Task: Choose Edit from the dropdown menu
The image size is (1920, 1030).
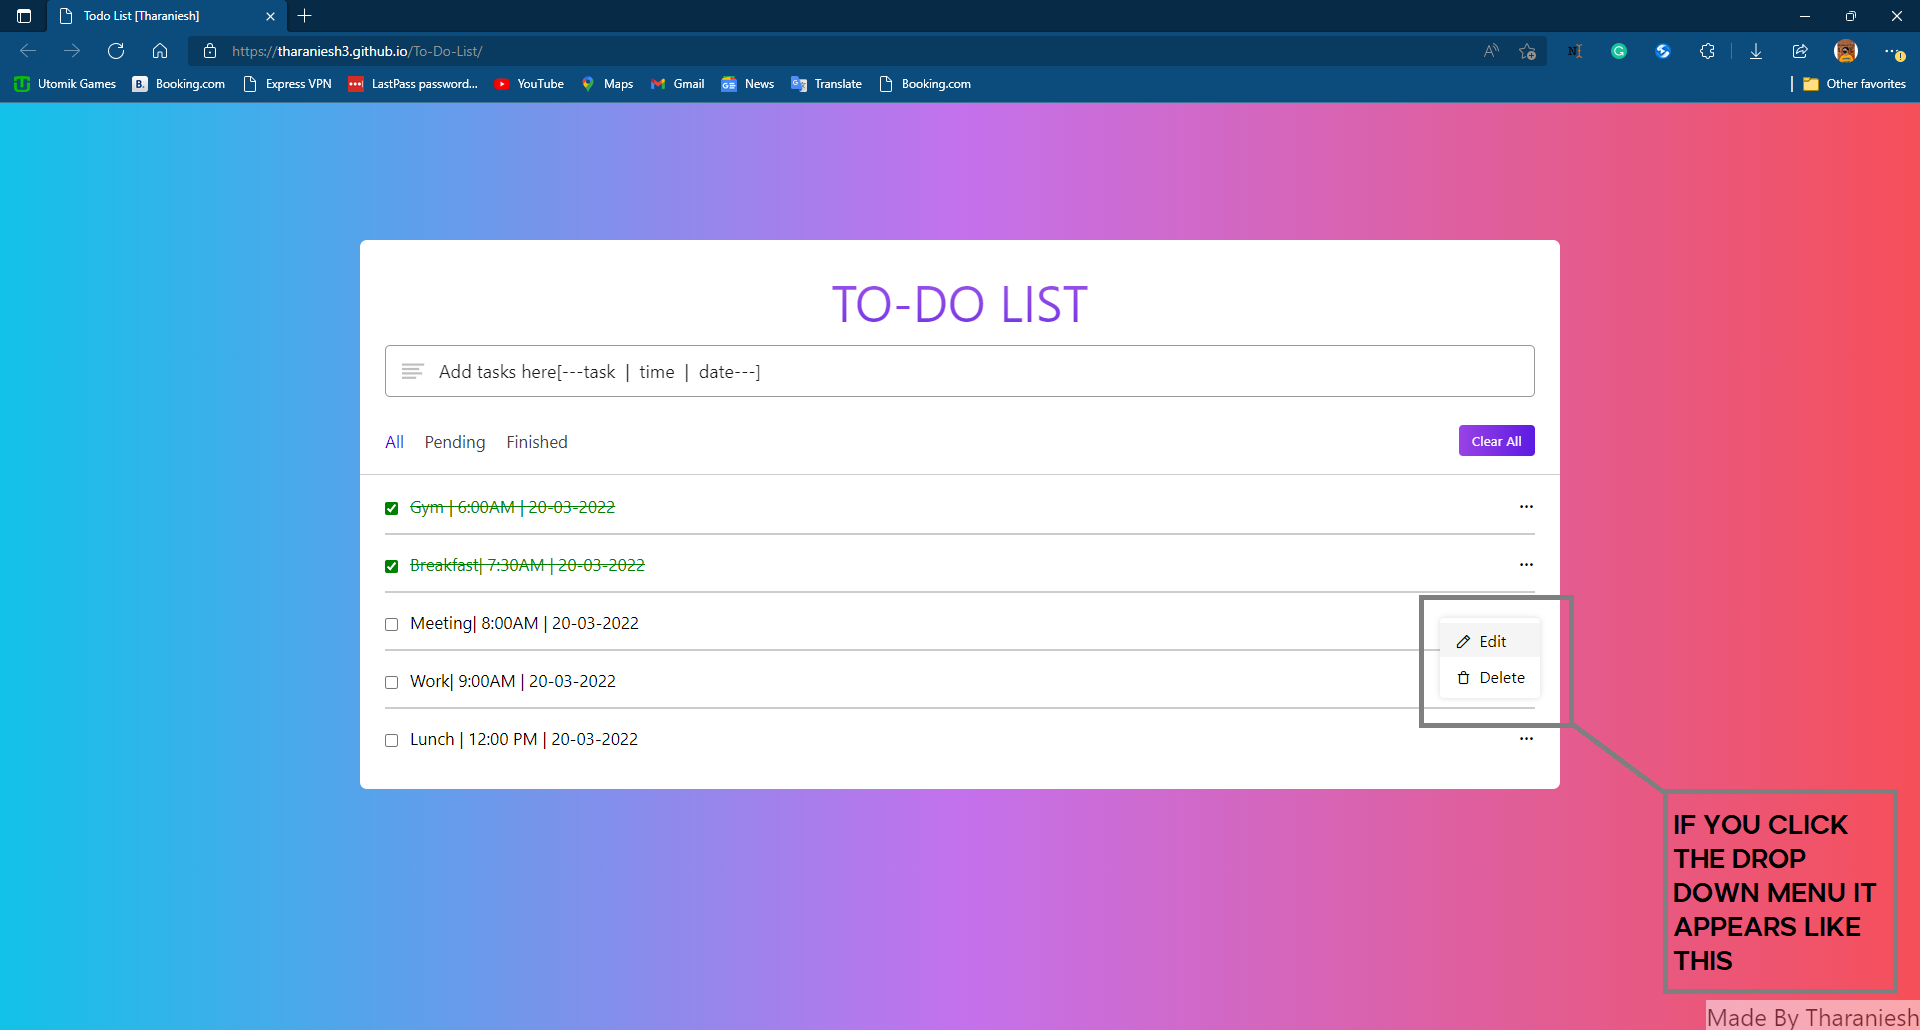Action: (1490, 641)
